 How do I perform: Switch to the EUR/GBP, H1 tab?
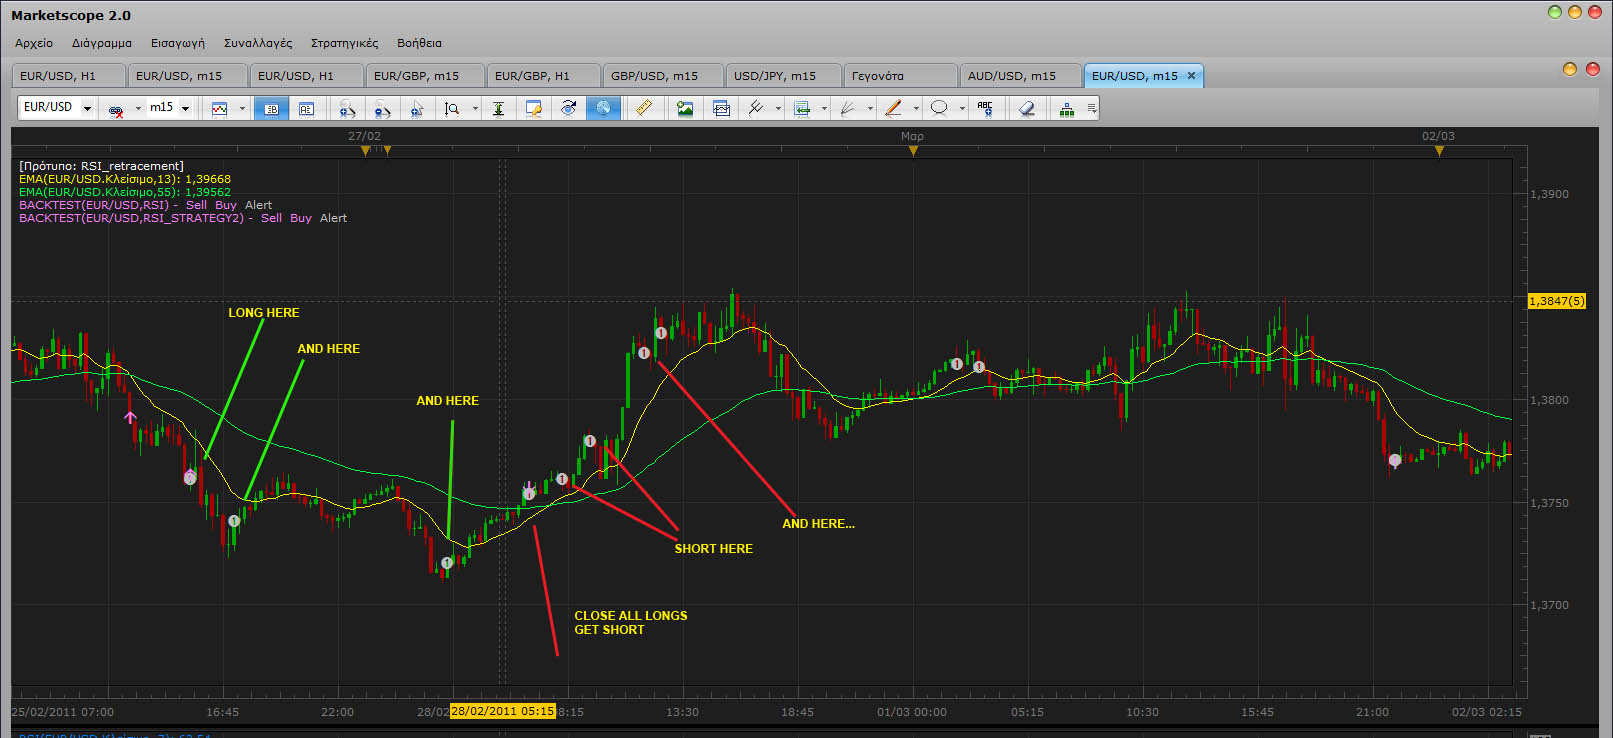pyautogui.click(x=543, y=76)
